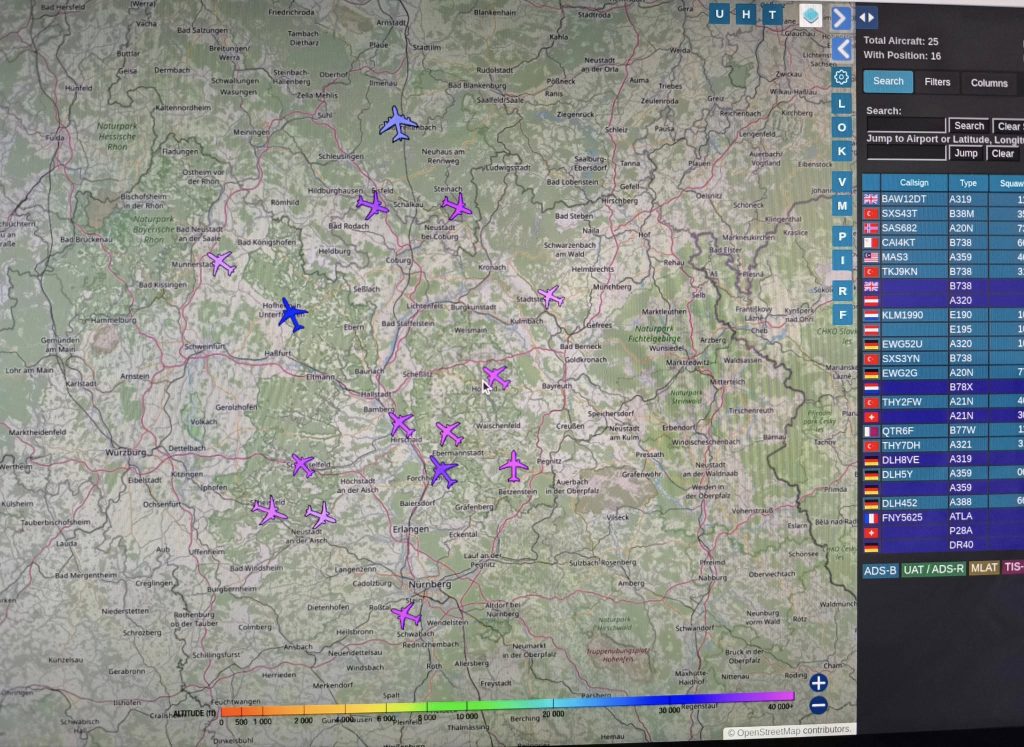Click the H map button
The image size is (1024, 747).
coord(746,14)
